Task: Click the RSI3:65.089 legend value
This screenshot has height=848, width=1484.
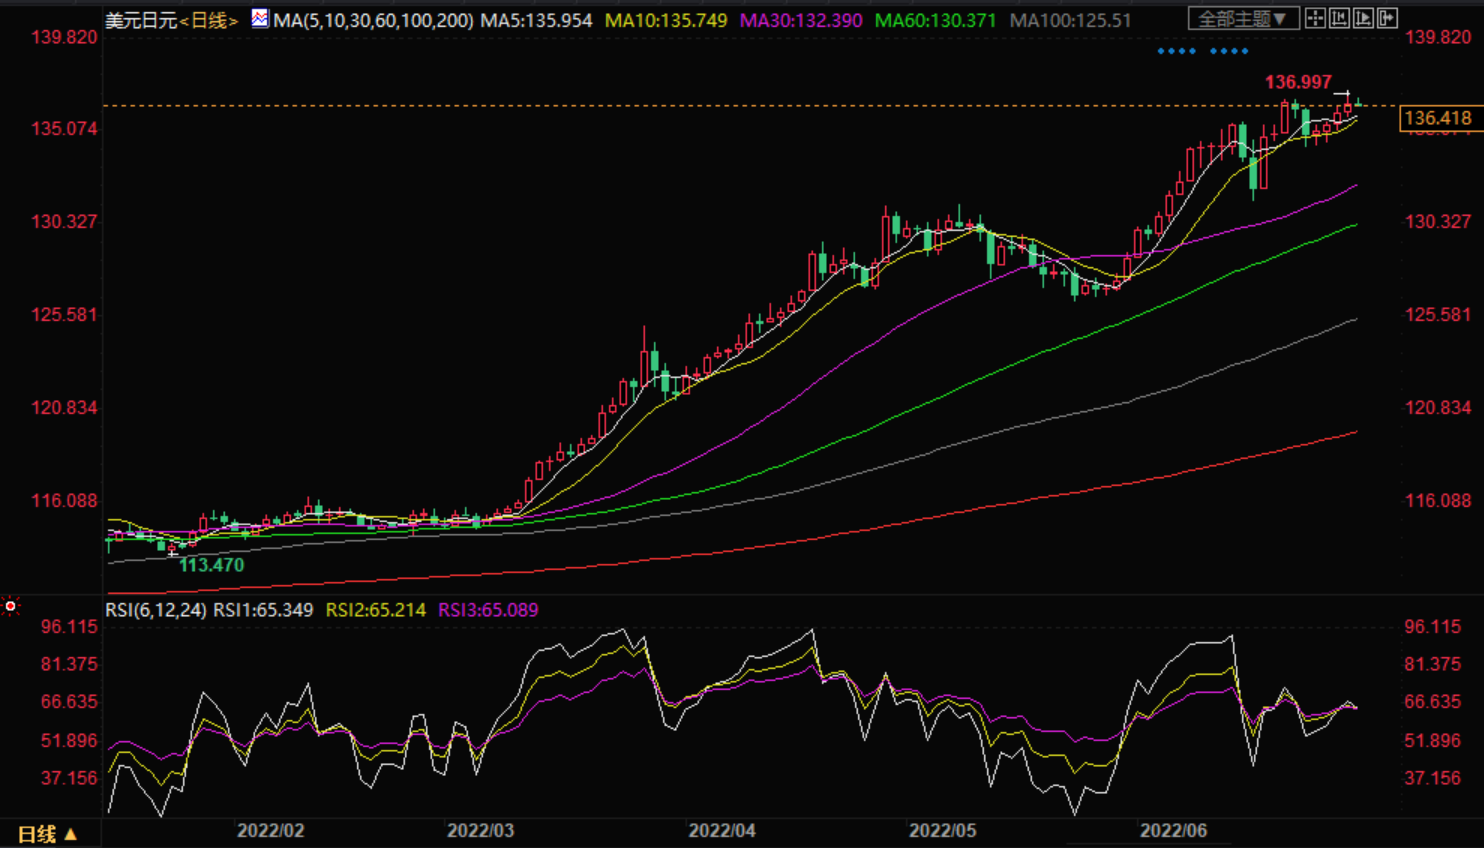Action: click(488, 610)
